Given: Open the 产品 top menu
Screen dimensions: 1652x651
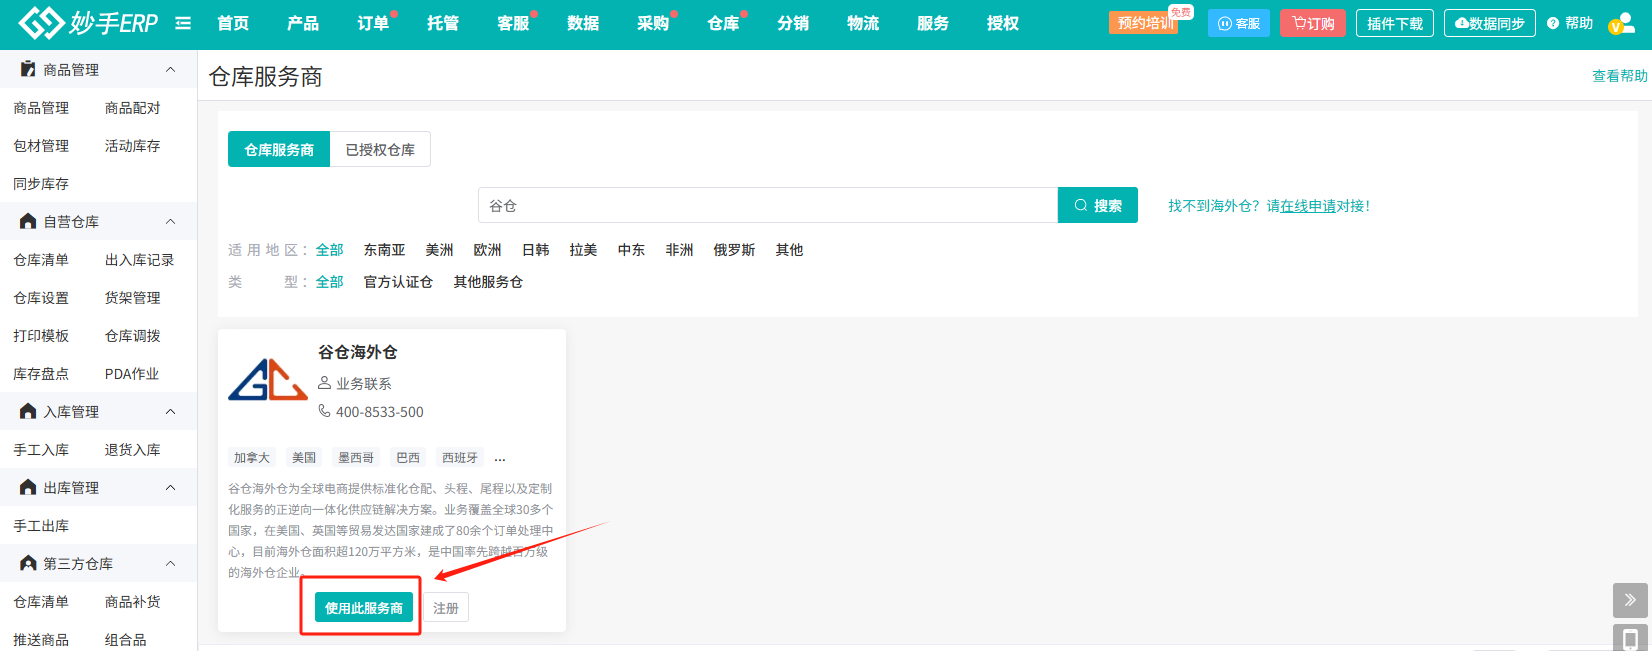Looking at the screenshot, I should (x=303, y=23).
